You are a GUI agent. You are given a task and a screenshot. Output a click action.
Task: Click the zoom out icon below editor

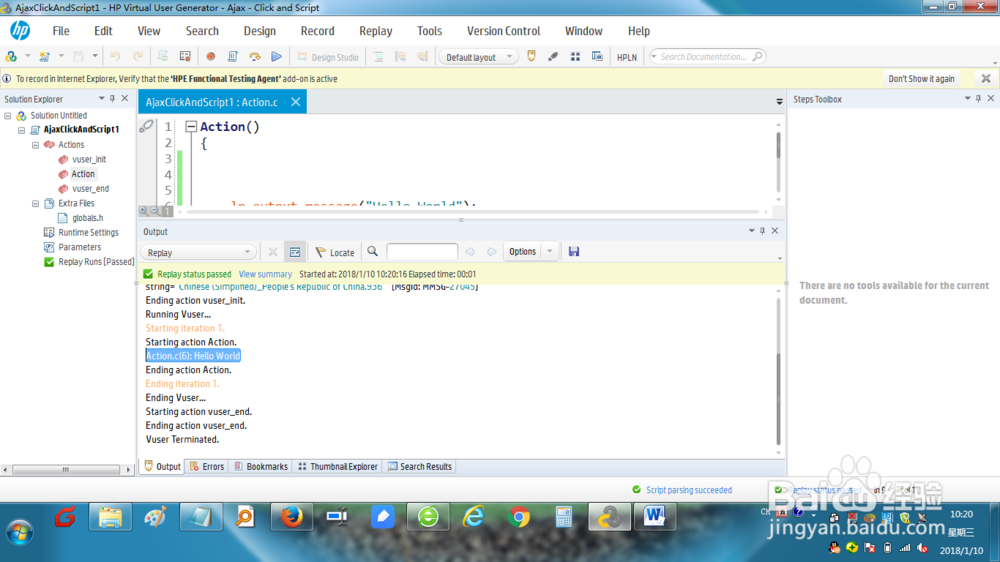point(154,211)
